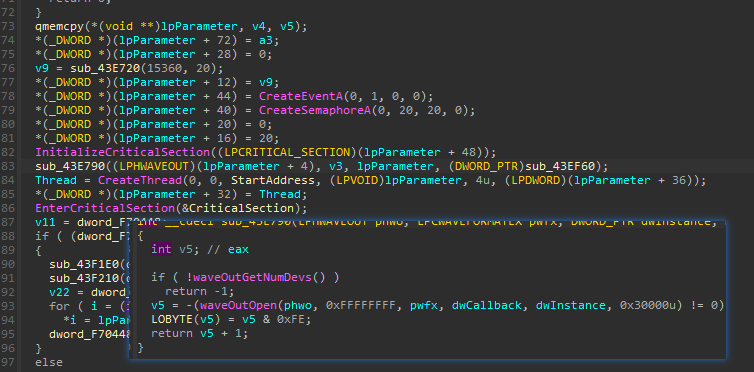The height and width of the screenshot is (372, 754).
Task: Click the EnterCriticalSection call
Action: coord(105,208)
